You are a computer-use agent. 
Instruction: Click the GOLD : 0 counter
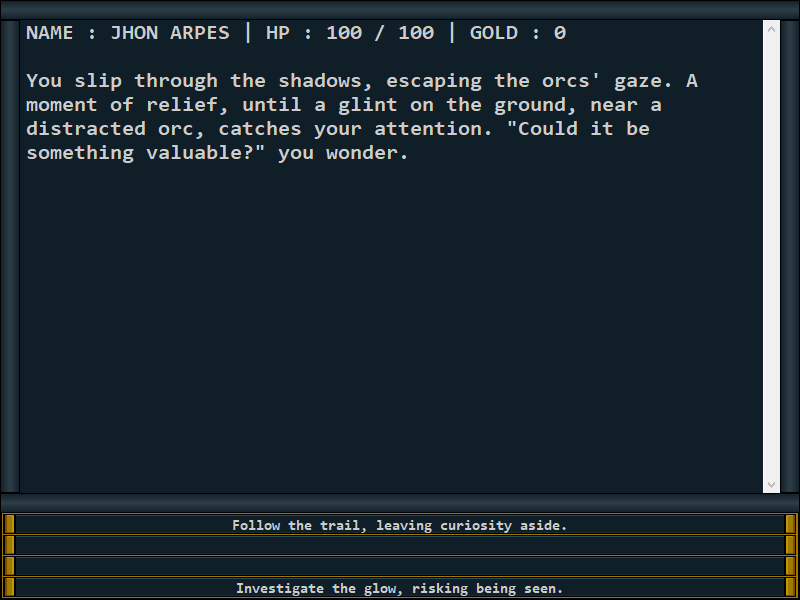pyautogui.click(x=517, y=33)
